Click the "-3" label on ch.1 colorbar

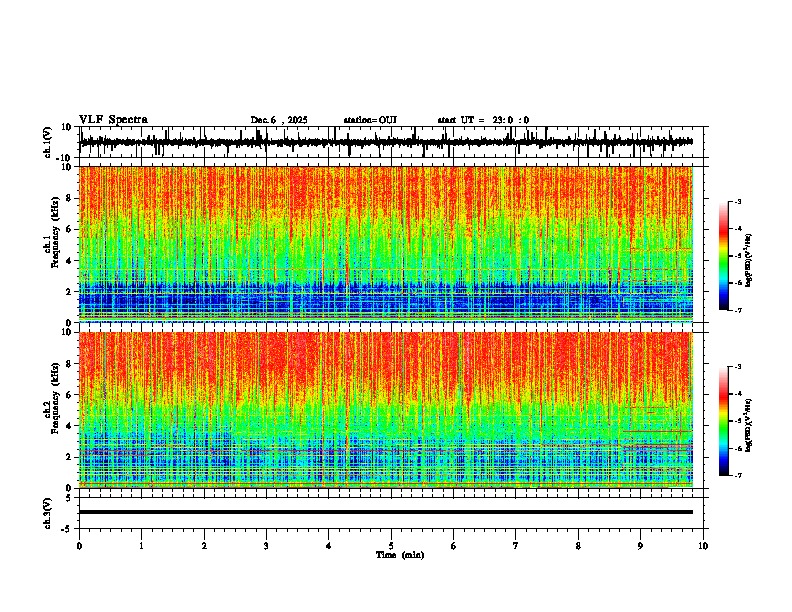click(x=738, y=201)
